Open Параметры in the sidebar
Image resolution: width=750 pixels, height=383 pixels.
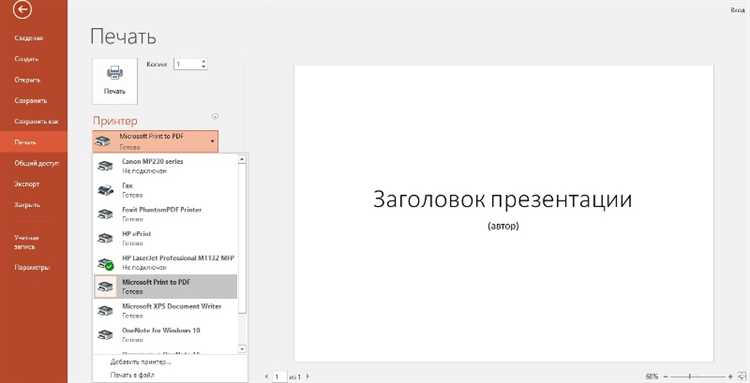[x=32, y=267]
